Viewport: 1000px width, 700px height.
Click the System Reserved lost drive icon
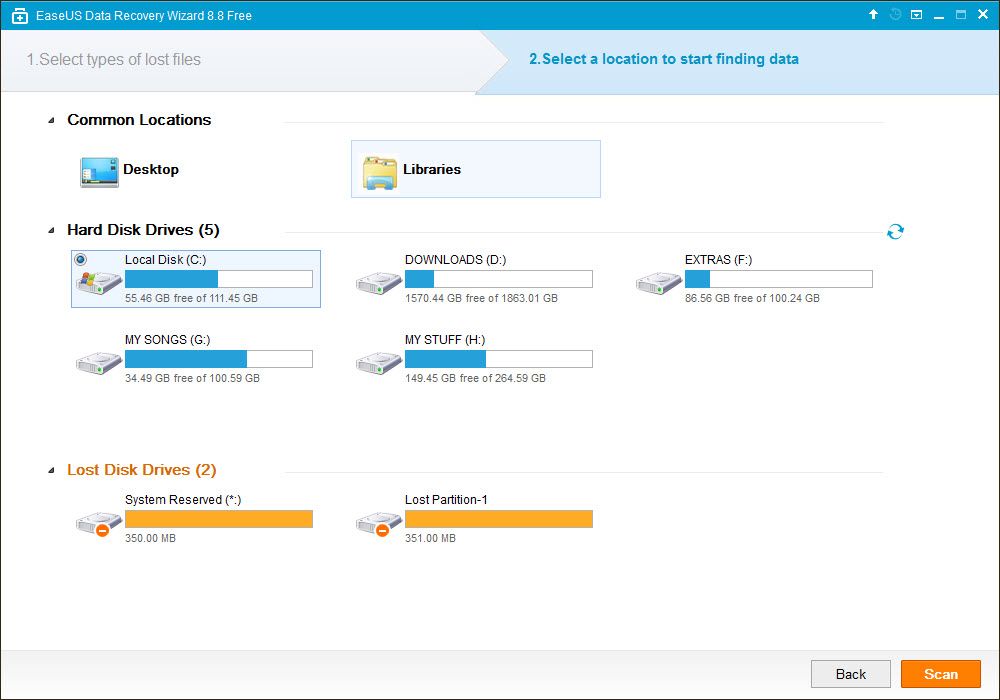(99, 523)
